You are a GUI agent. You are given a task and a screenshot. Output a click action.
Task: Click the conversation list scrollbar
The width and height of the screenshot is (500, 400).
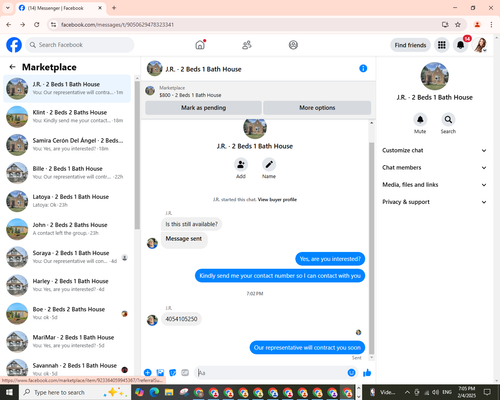coord(137,155)
